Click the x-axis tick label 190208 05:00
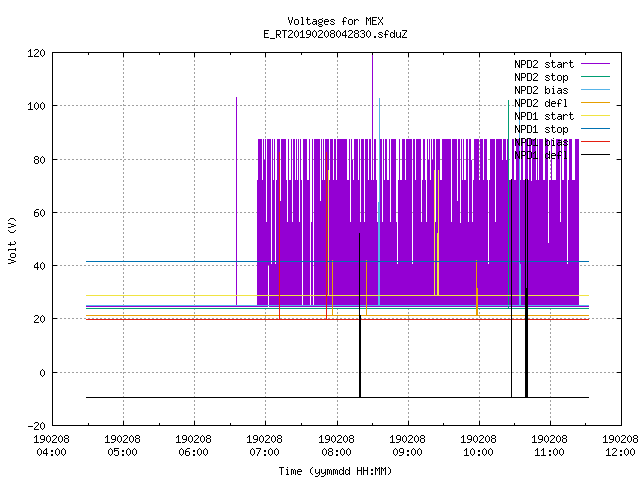Image resolution: width=640 pixels, height=480 pixels. [x=122, y=446]
